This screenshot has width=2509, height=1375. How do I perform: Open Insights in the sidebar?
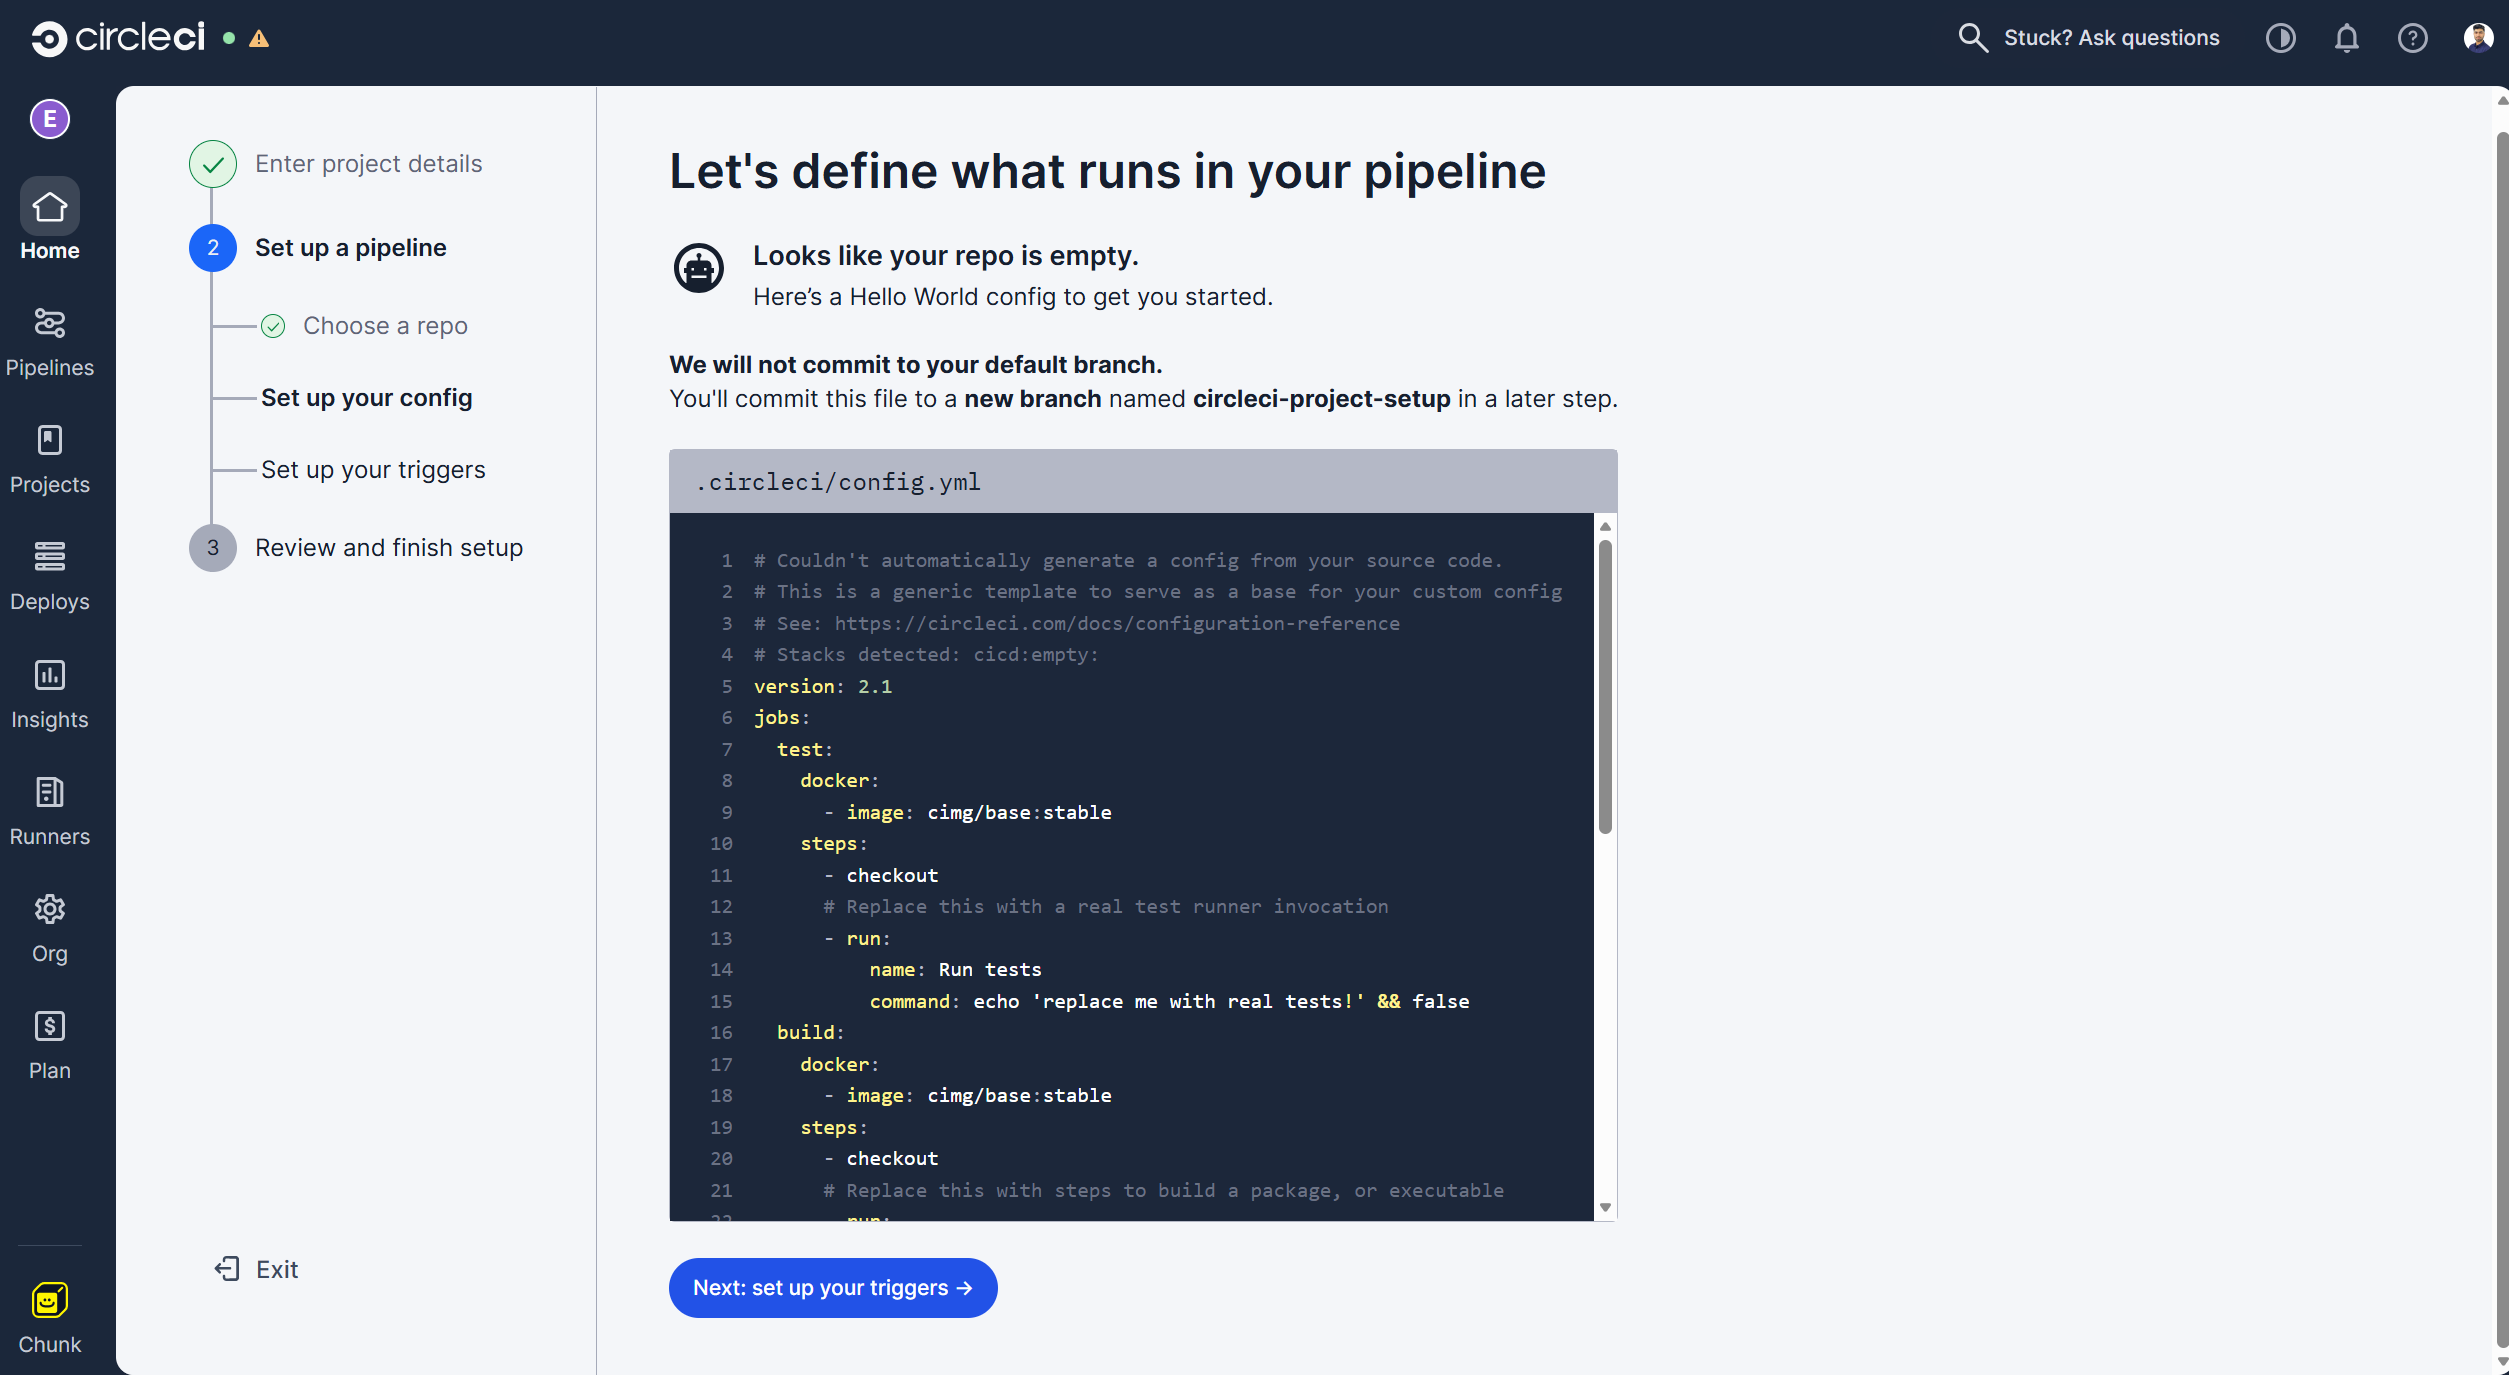(50, 695)
